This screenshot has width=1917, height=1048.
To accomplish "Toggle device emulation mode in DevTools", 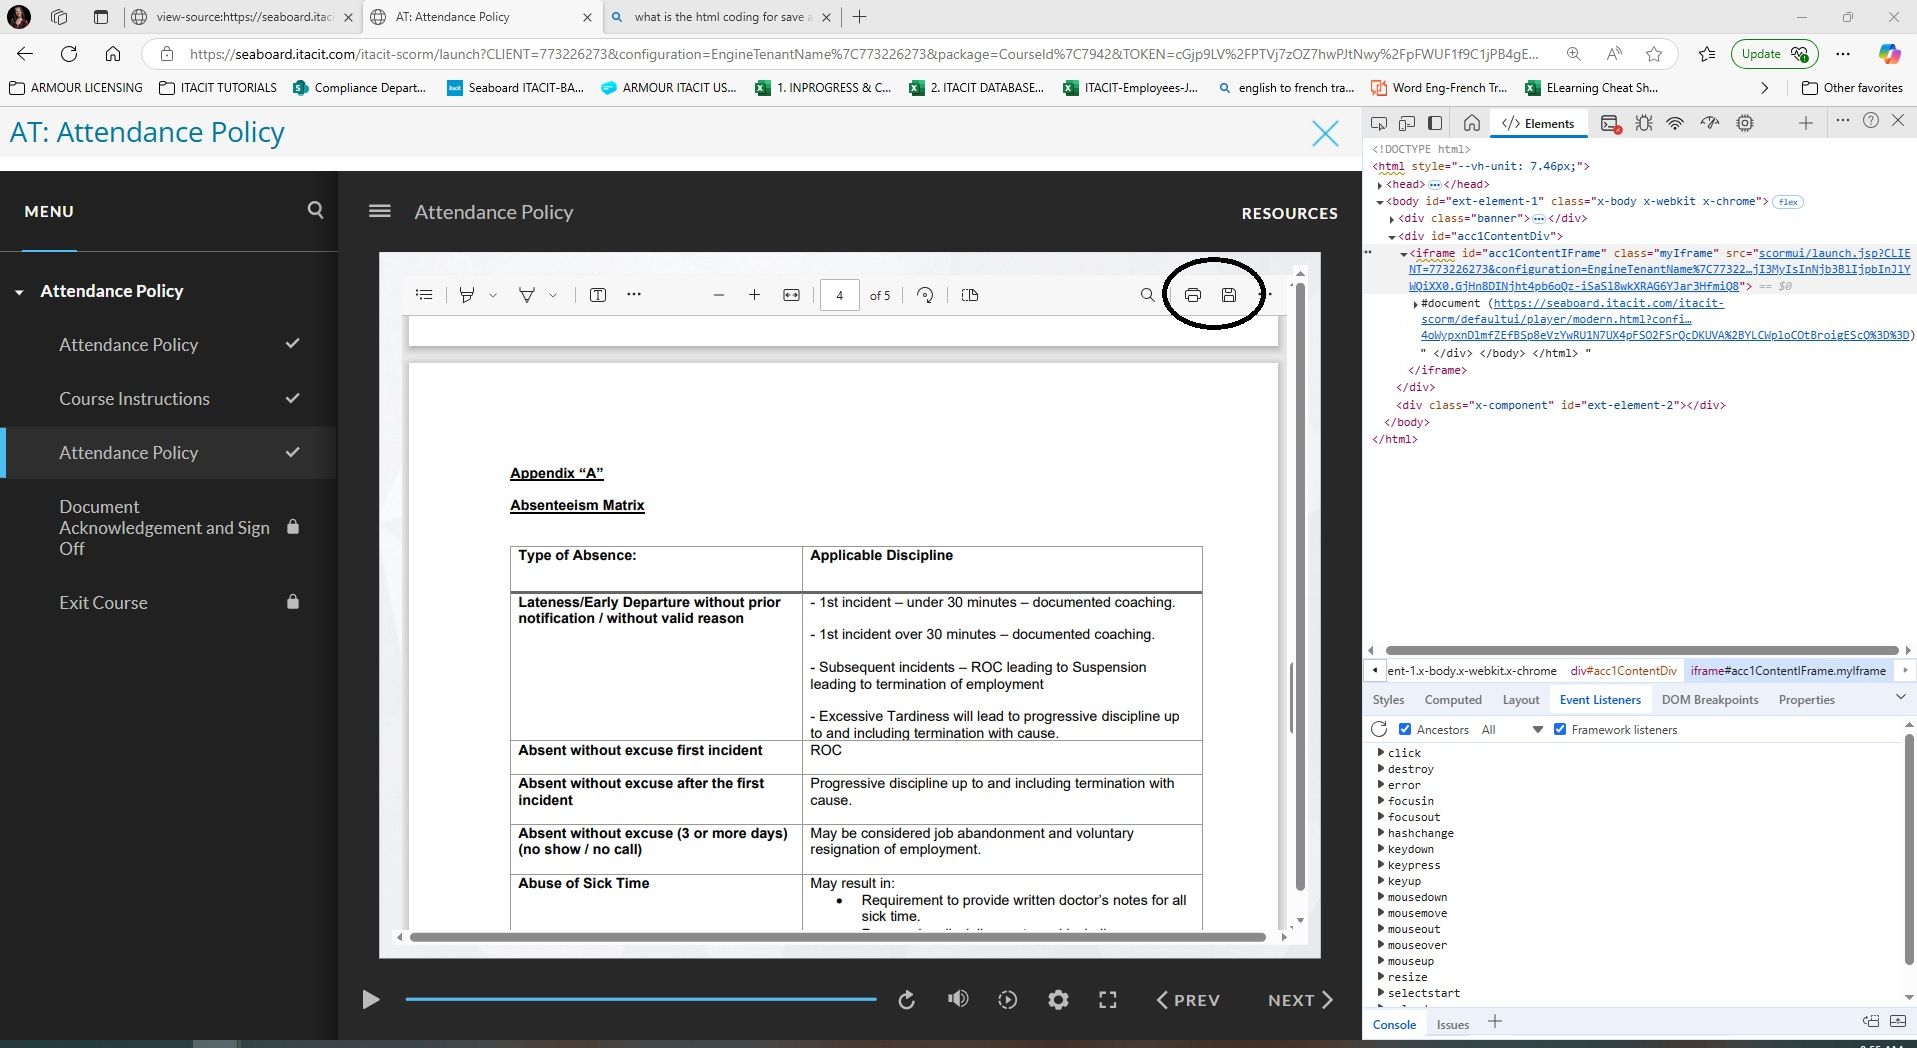I will point(1406,122).
